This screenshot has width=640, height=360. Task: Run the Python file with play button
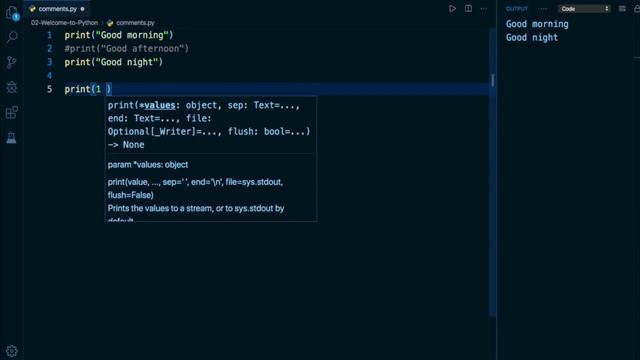[x=452, y=9]
